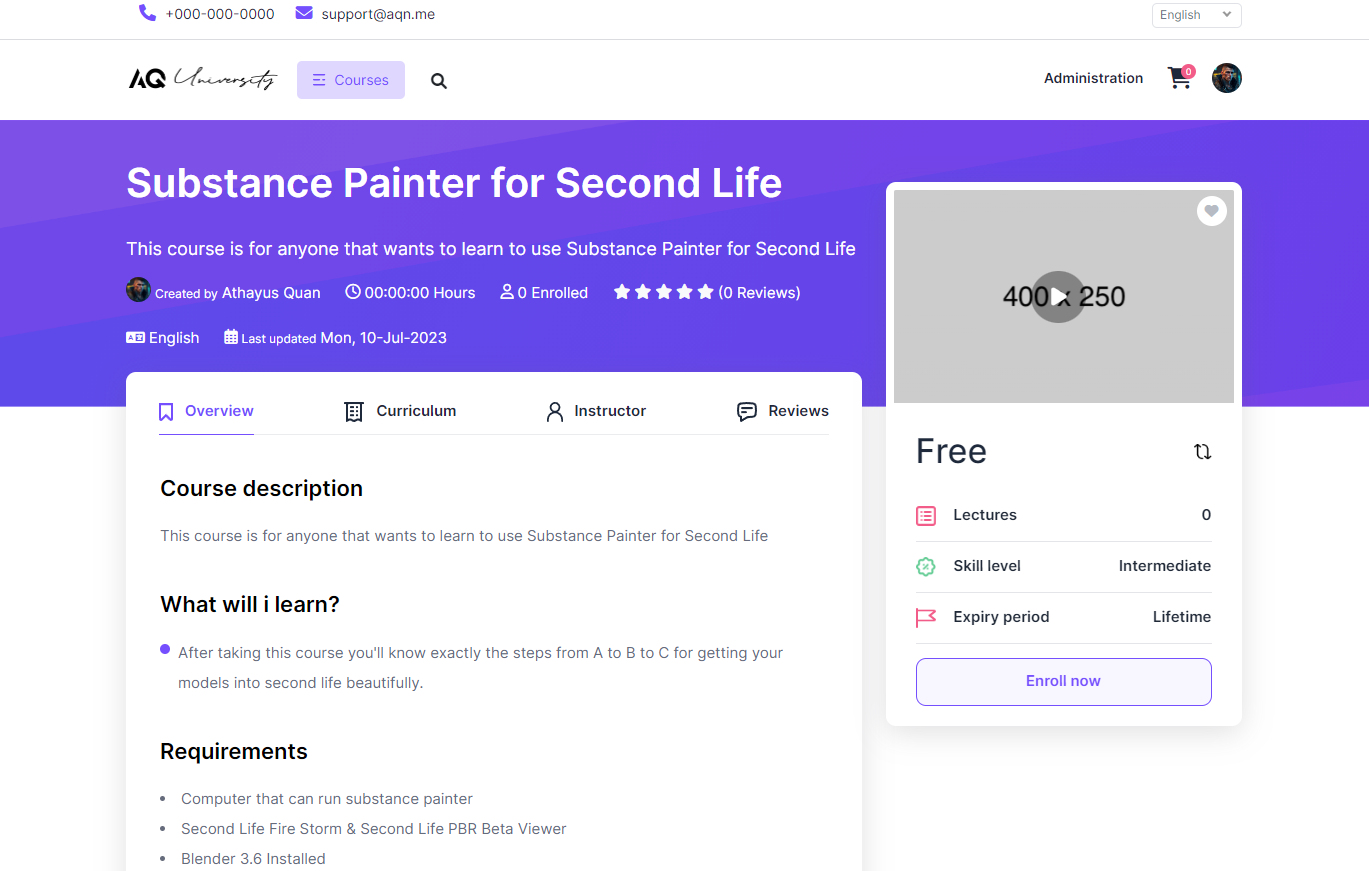
Task: Click the clock icon by Hours
Action: pos(353,292)
